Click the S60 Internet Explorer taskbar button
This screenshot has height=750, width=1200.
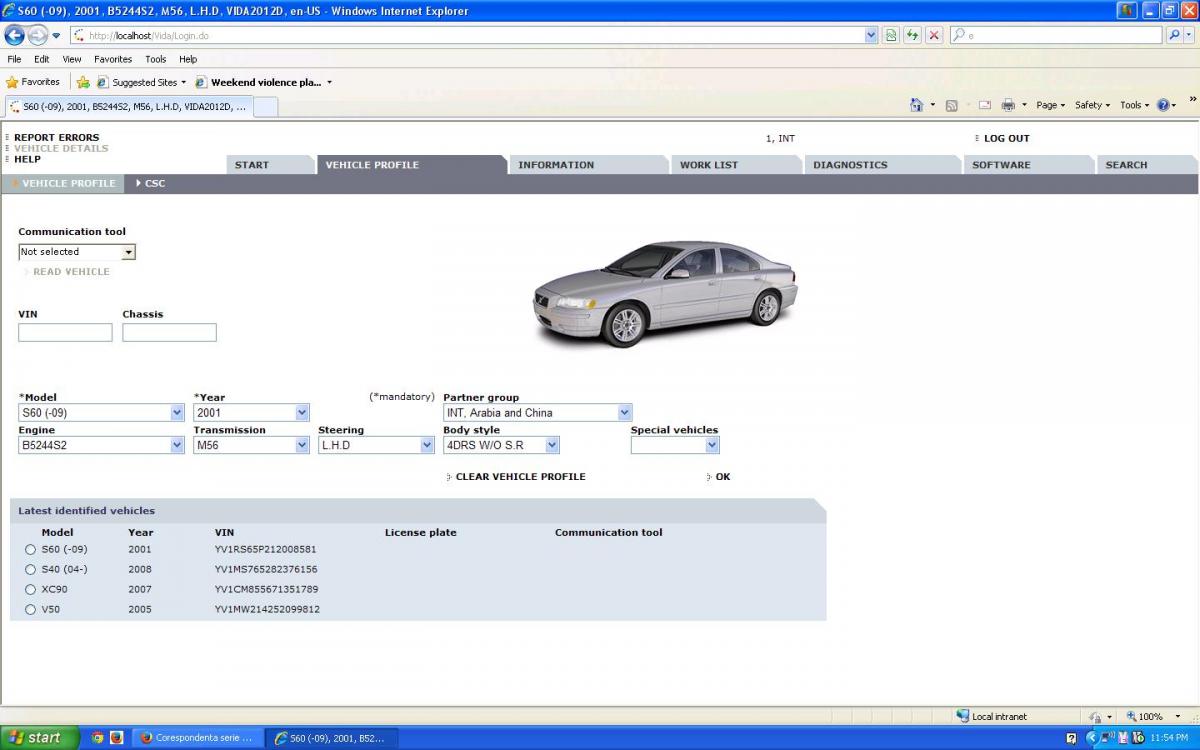coord(331,738)
